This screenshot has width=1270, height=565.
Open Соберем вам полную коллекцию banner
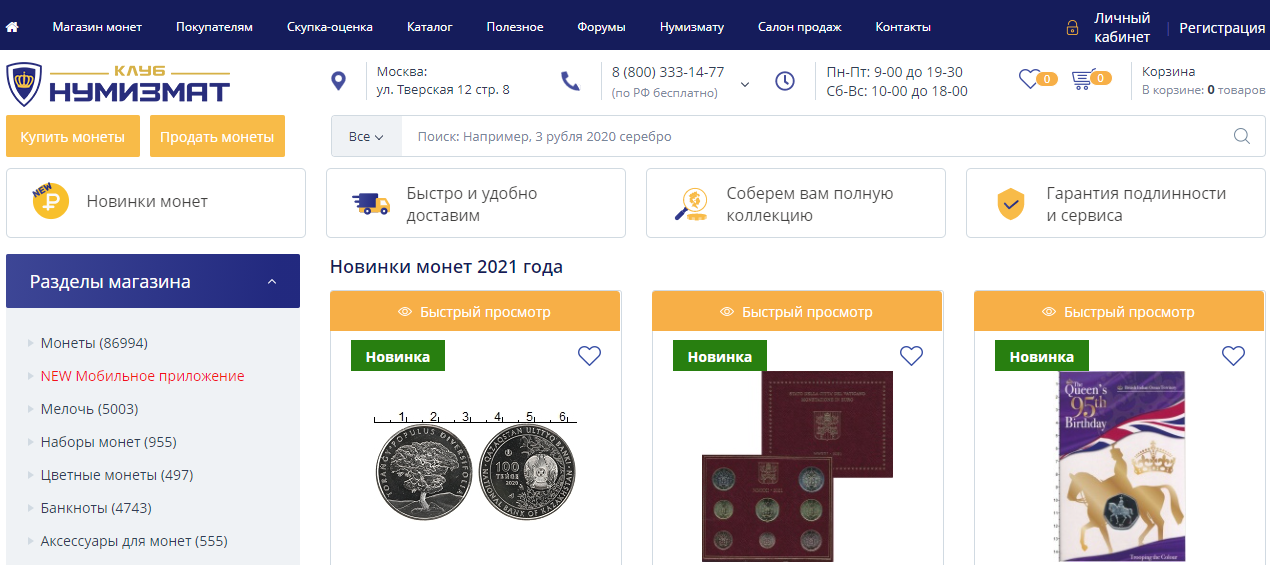click(796, 203)
